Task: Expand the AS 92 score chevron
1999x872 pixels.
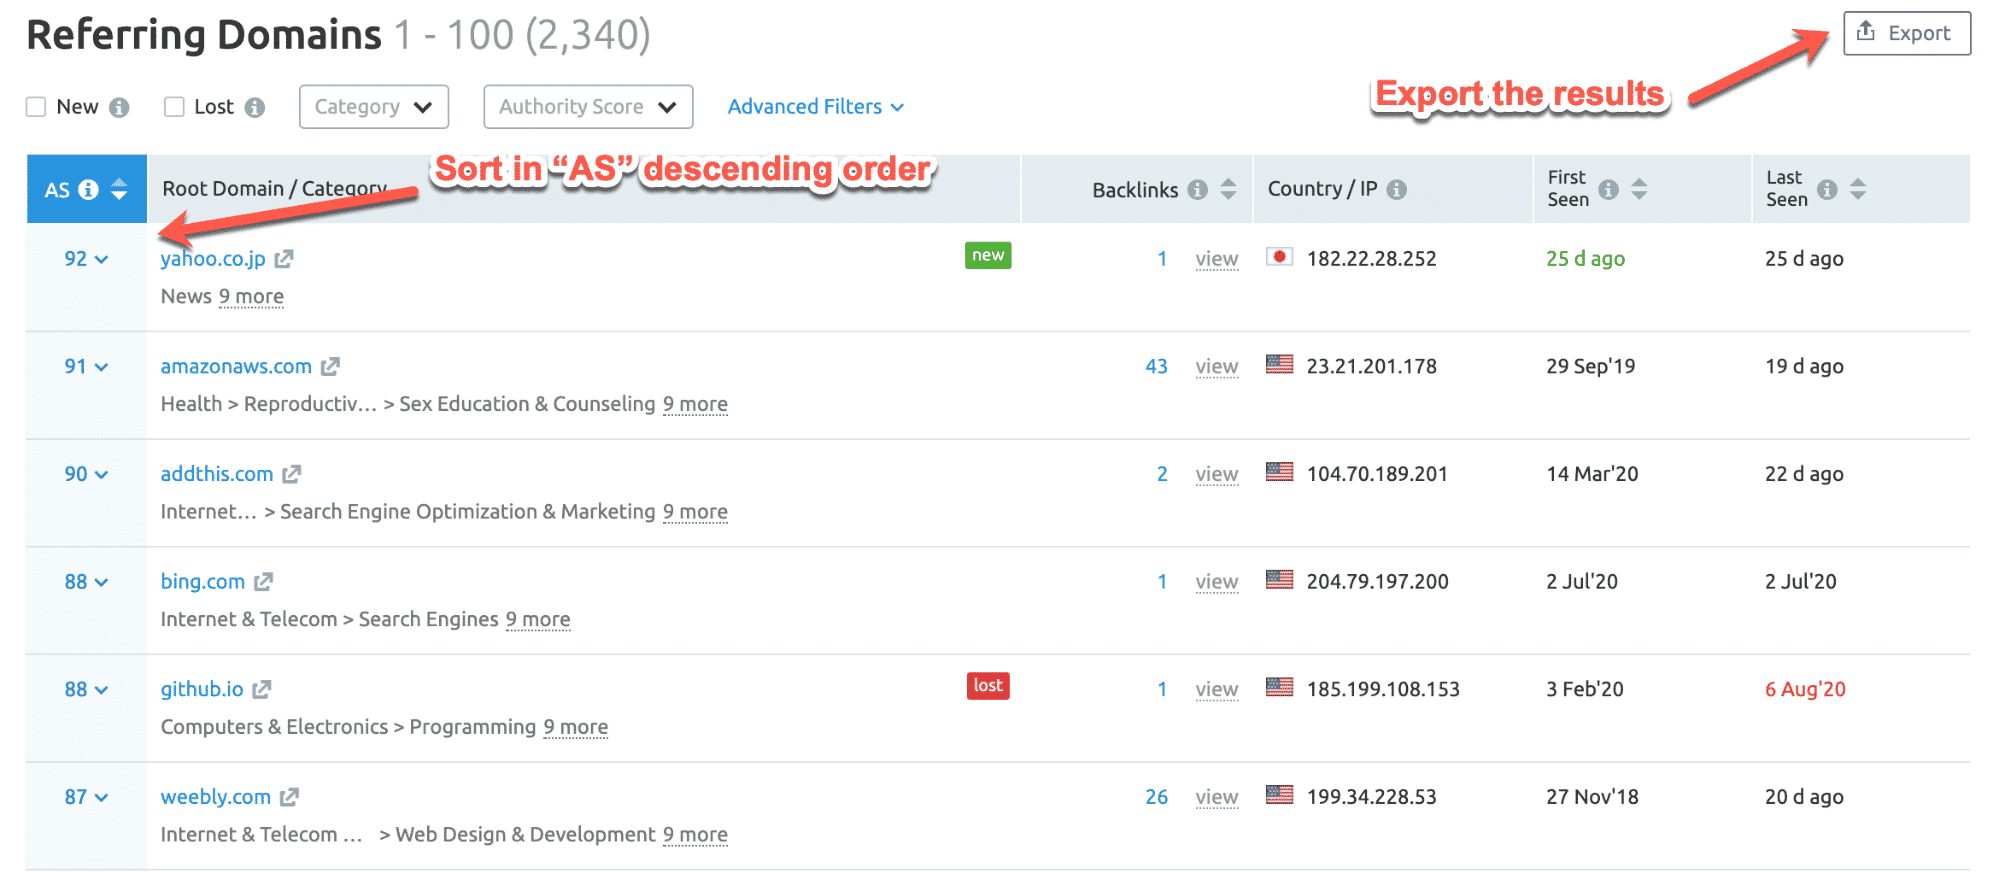Action: [101, 260]
